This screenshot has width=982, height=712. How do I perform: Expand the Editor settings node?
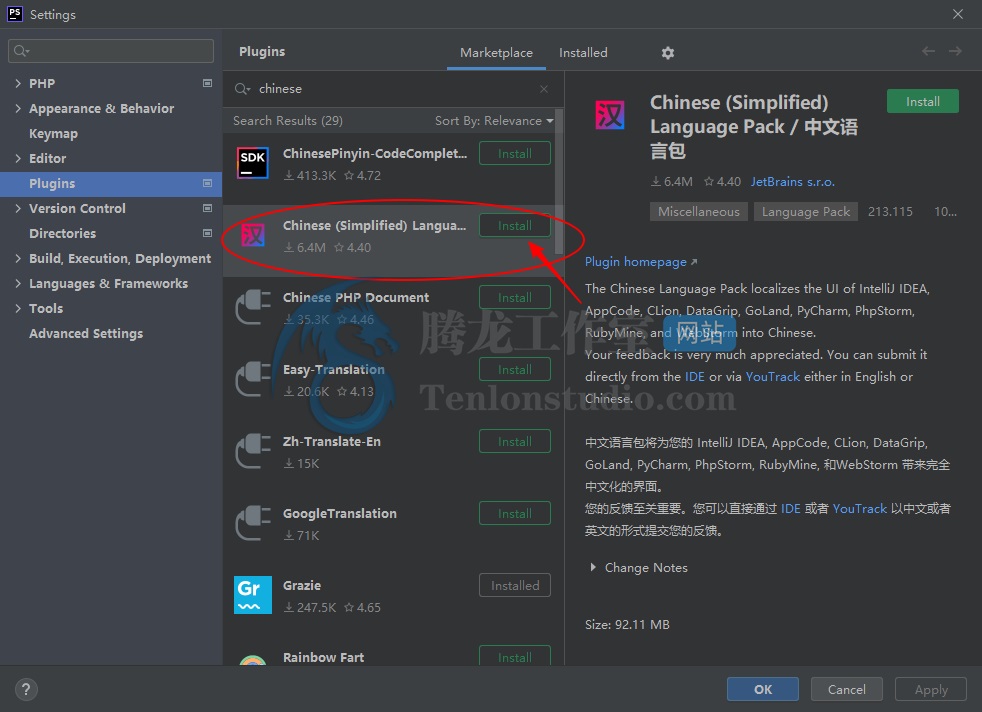coord(18,158)
